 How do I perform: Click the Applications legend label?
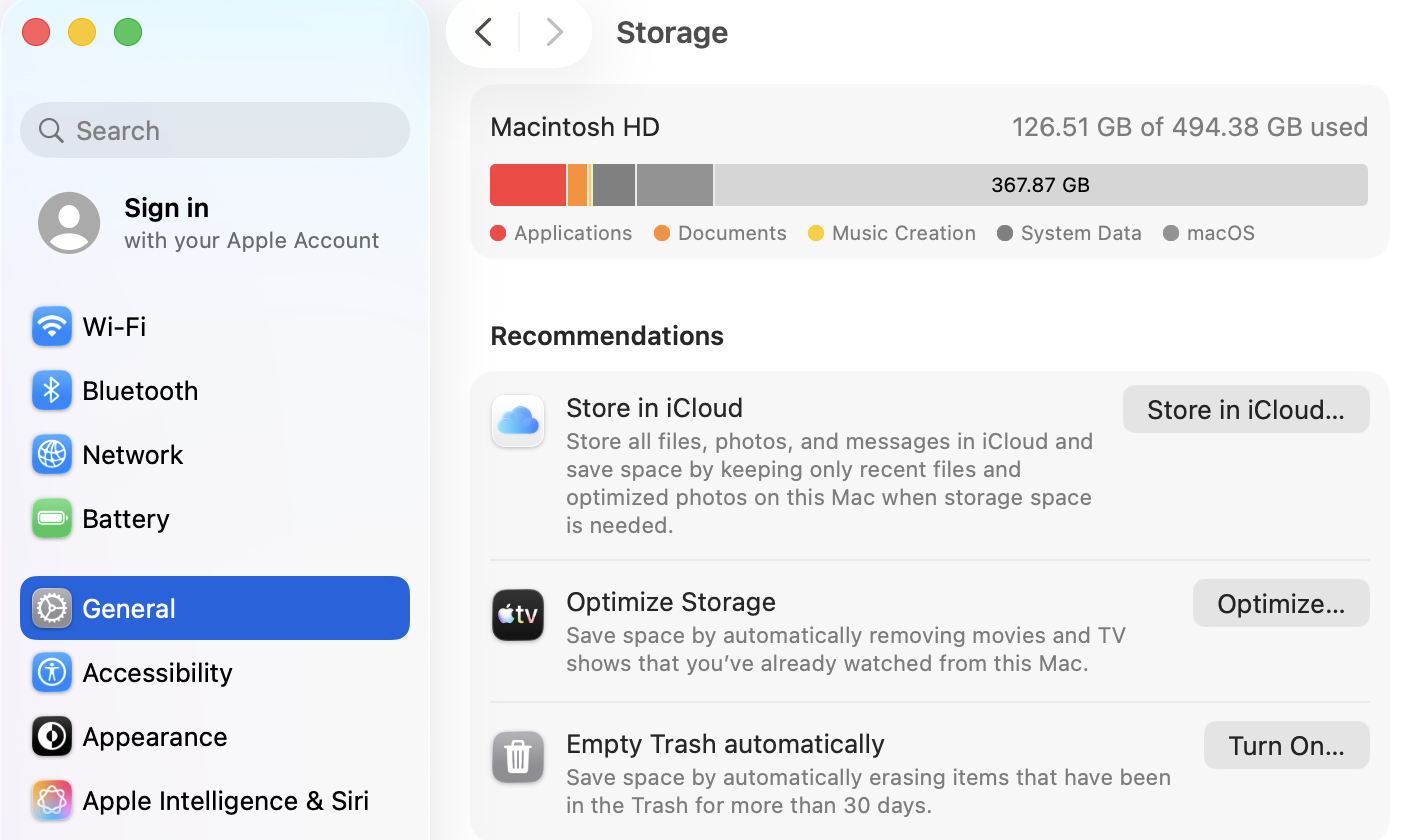[573, 233]
